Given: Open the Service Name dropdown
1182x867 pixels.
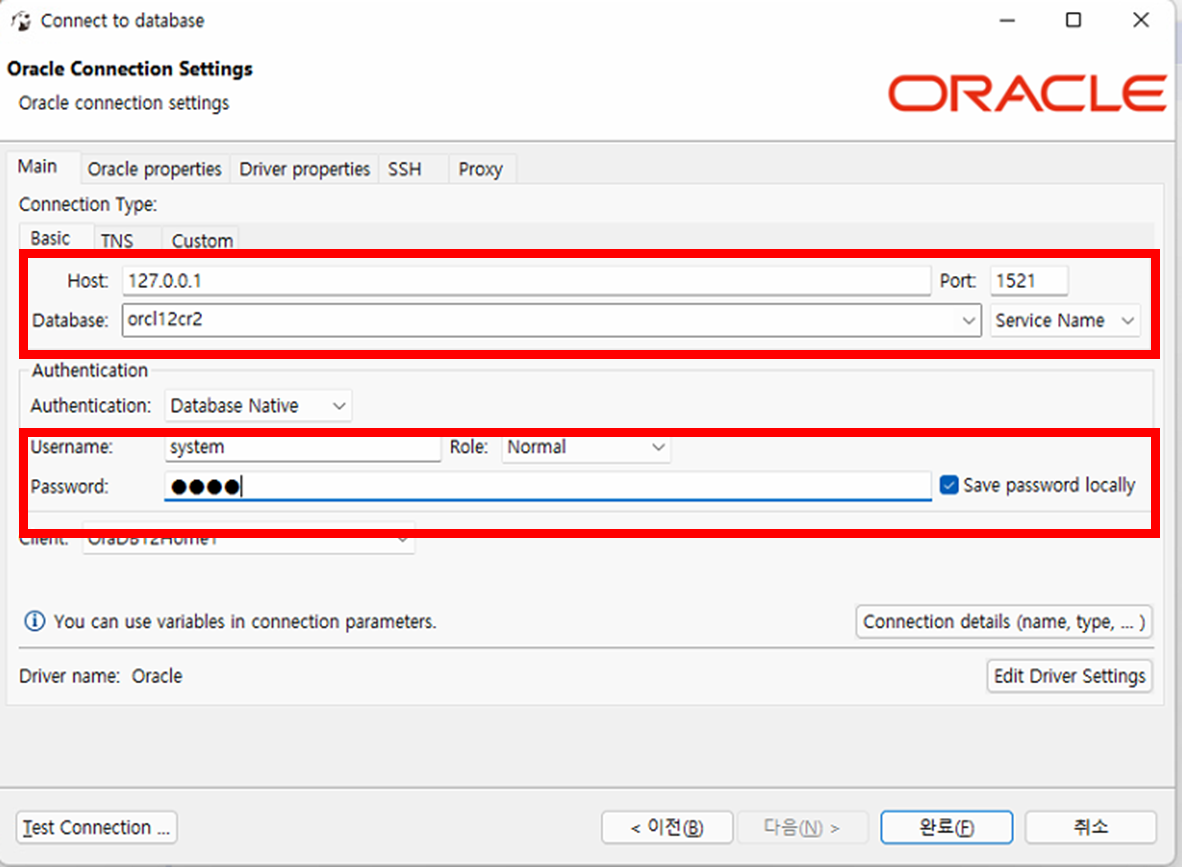Looking at the screenshot, I should click(1064, 320).
